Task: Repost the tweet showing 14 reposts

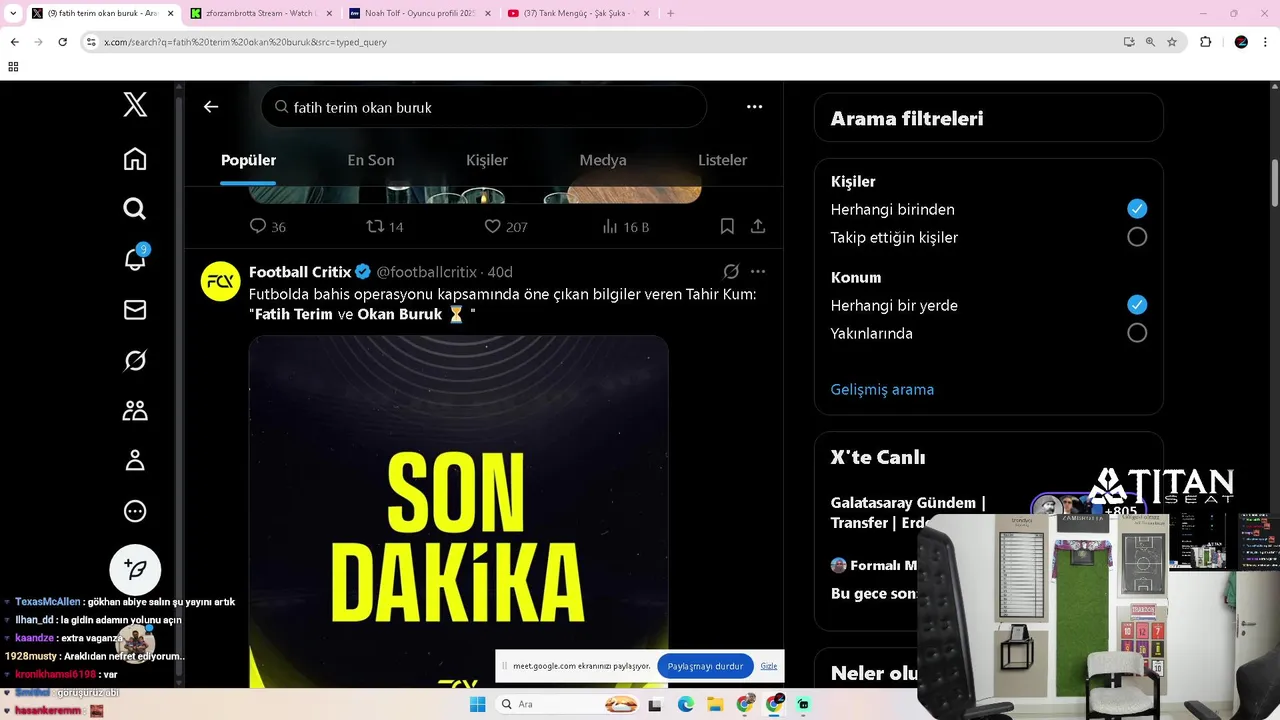Action: tap(385, 227)
